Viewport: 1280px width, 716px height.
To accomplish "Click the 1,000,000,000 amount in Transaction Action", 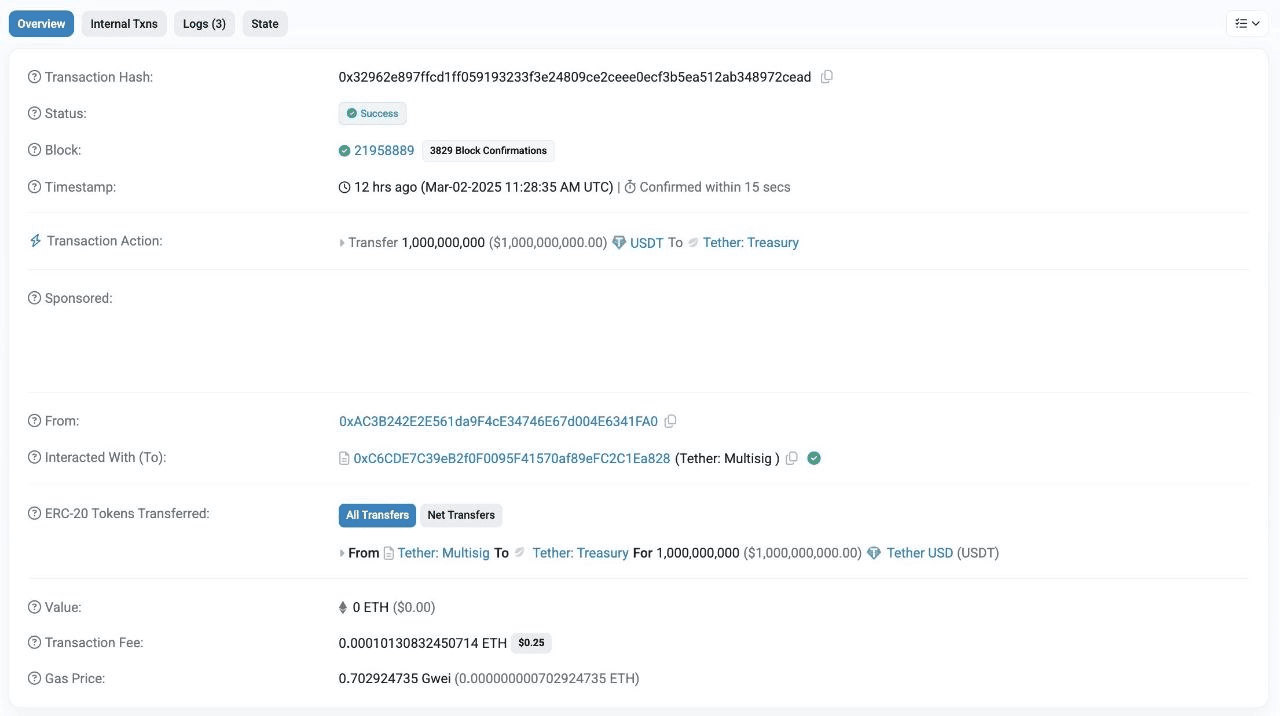I will tap(443, 243).
